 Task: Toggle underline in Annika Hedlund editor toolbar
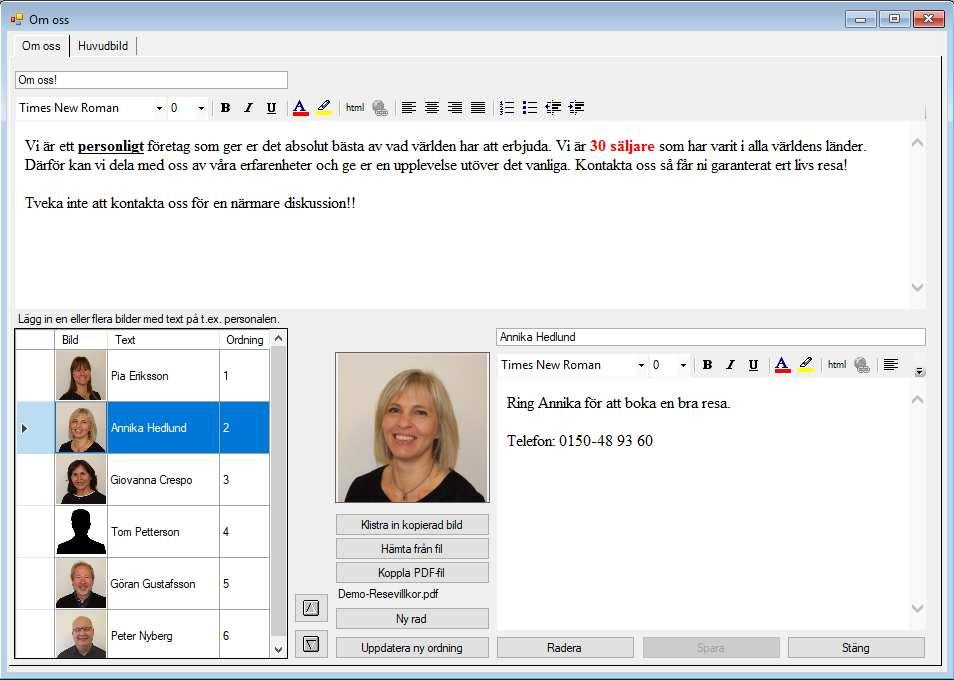753,365
